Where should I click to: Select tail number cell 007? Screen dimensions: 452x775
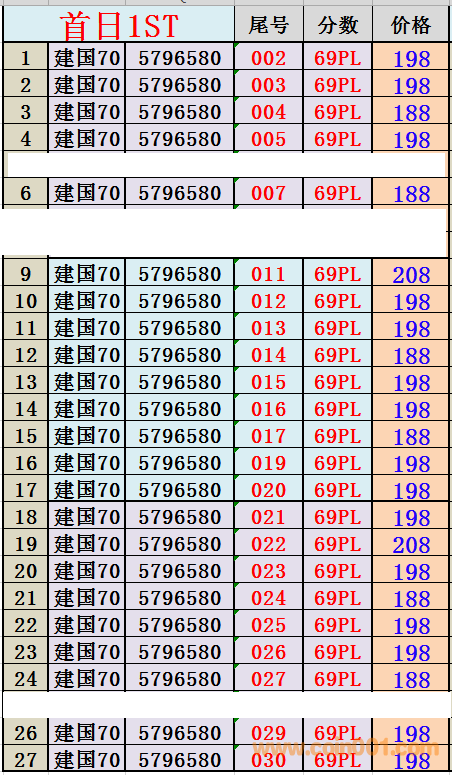pos(269,193)
